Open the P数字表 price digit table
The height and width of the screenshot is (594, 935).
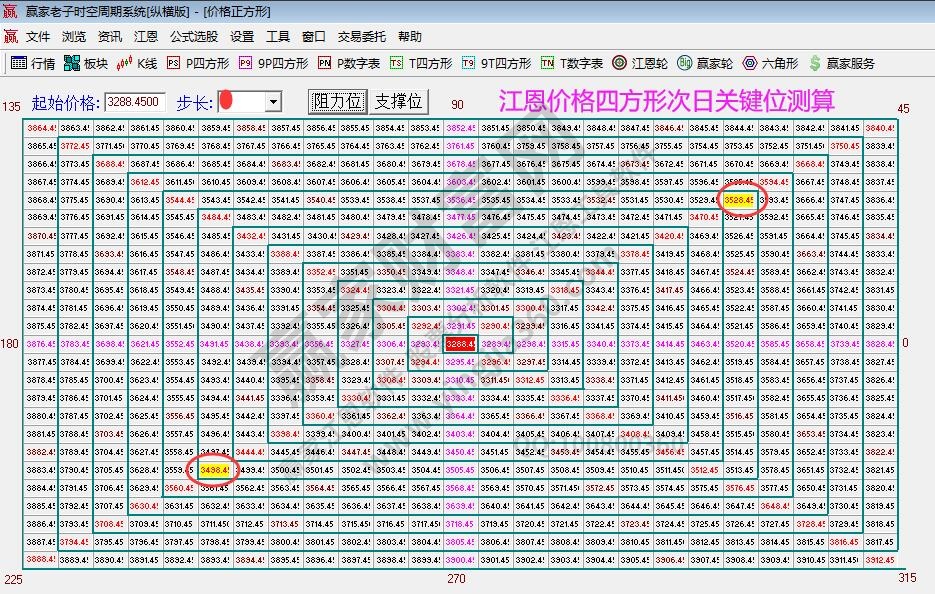click(350, 62)
